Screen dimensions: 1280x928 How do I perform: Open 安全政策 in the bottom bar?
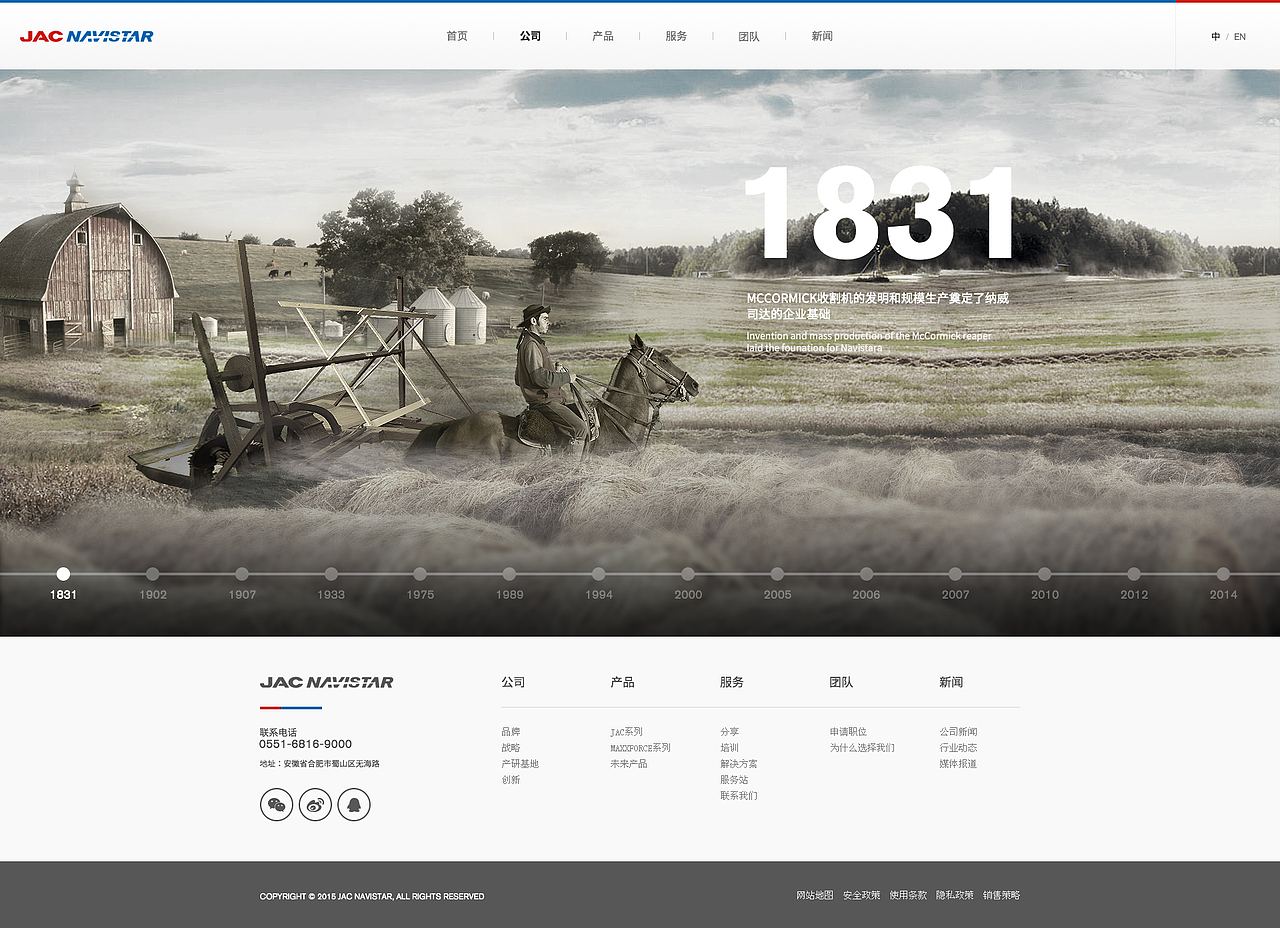[x=862, y=896]
